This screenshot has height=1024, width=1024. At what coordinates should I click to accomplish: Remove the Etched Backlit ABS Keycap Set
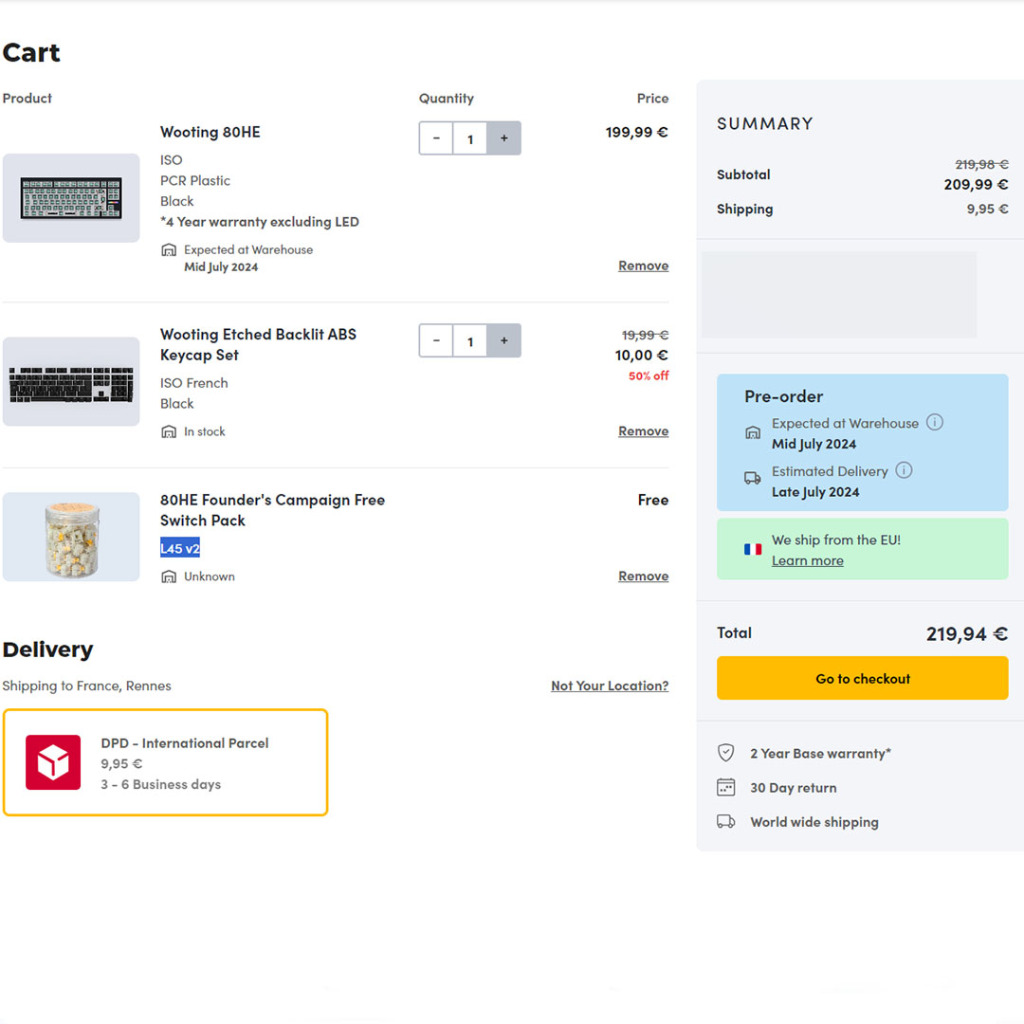(x=643, y=431)
